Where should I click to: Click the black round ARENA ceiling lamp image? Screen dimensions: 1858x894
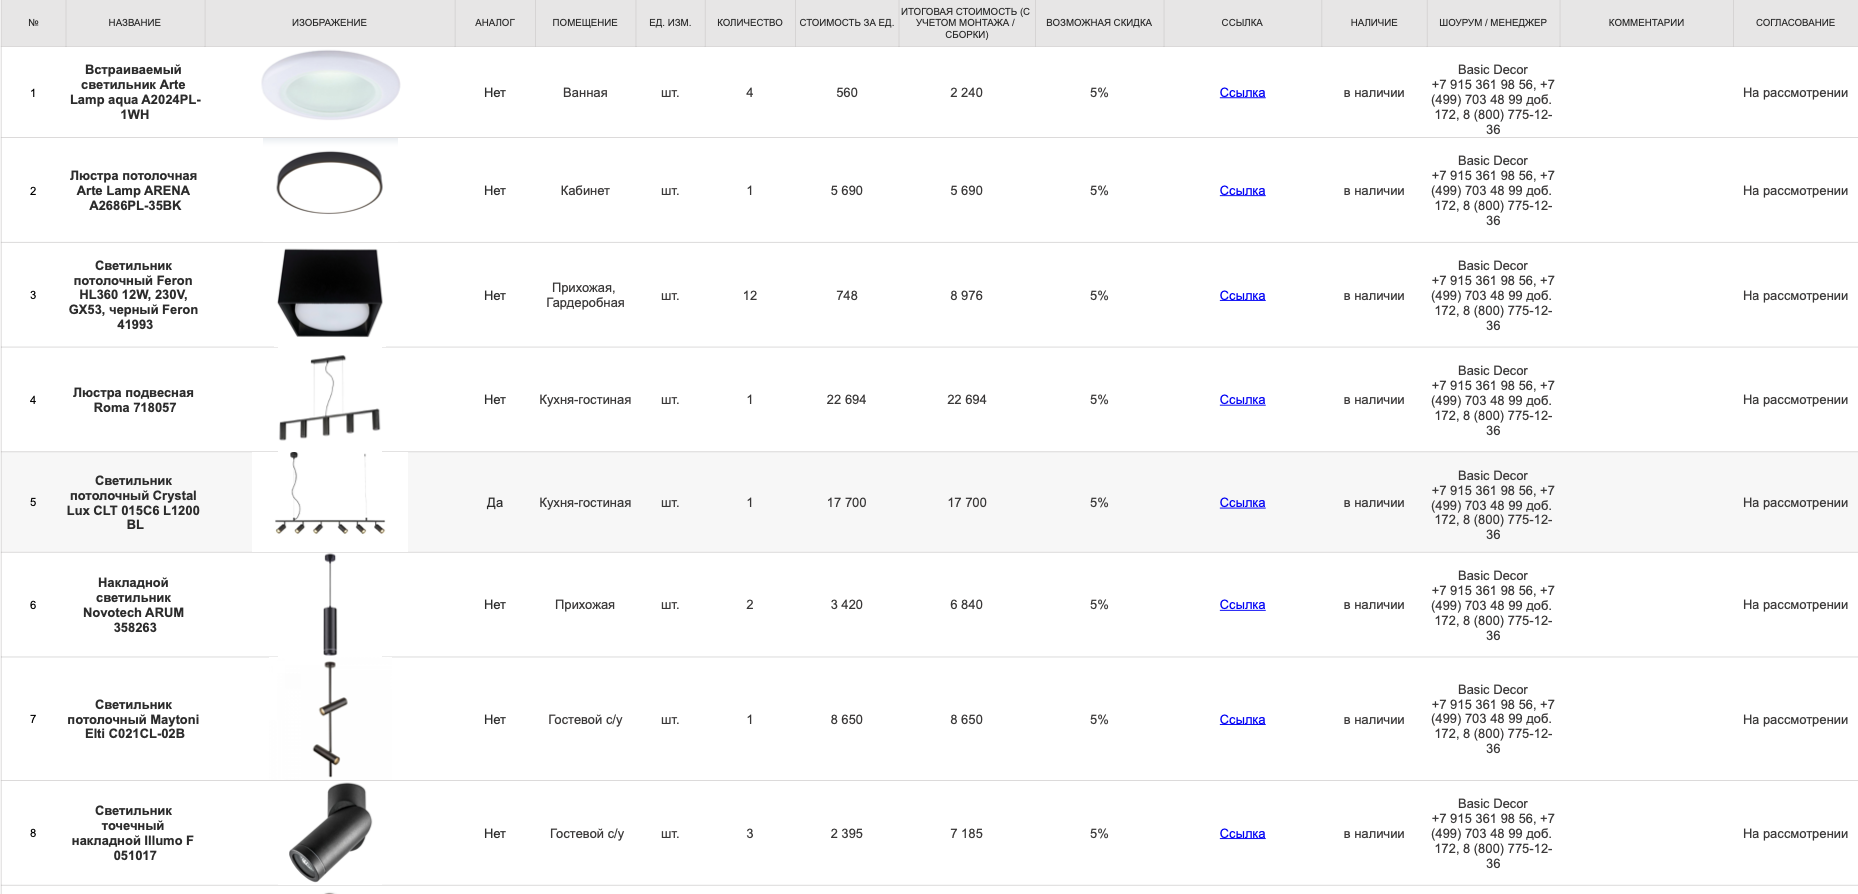[329, 182]
